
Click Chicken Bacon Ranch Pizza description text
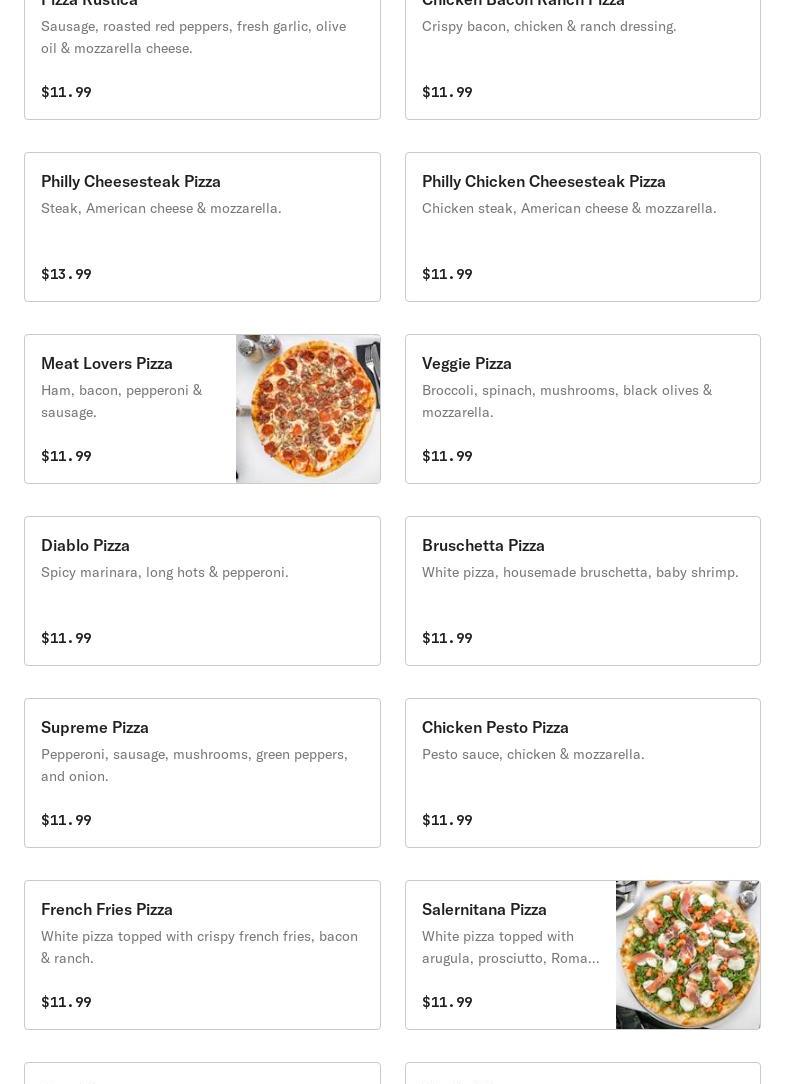[549, 26]
